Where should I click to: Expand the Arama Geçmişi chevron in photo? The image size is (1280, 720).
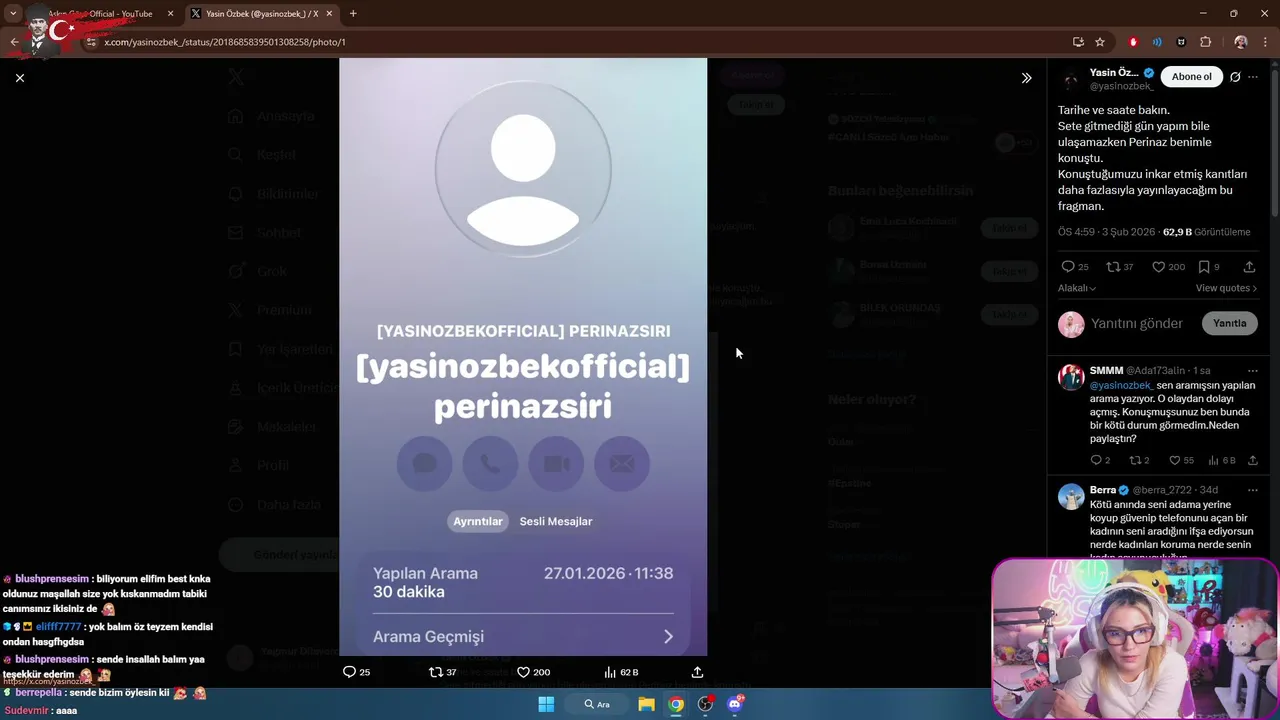coord(668,636)
